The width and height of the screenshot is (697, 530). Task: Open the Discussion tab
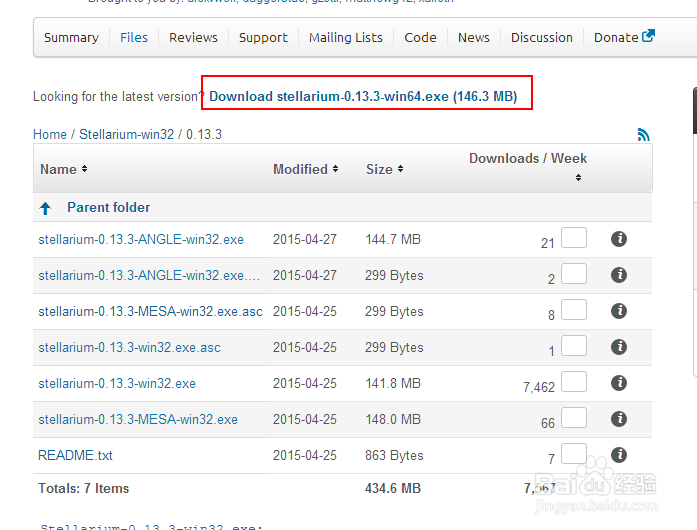[542, 37]
